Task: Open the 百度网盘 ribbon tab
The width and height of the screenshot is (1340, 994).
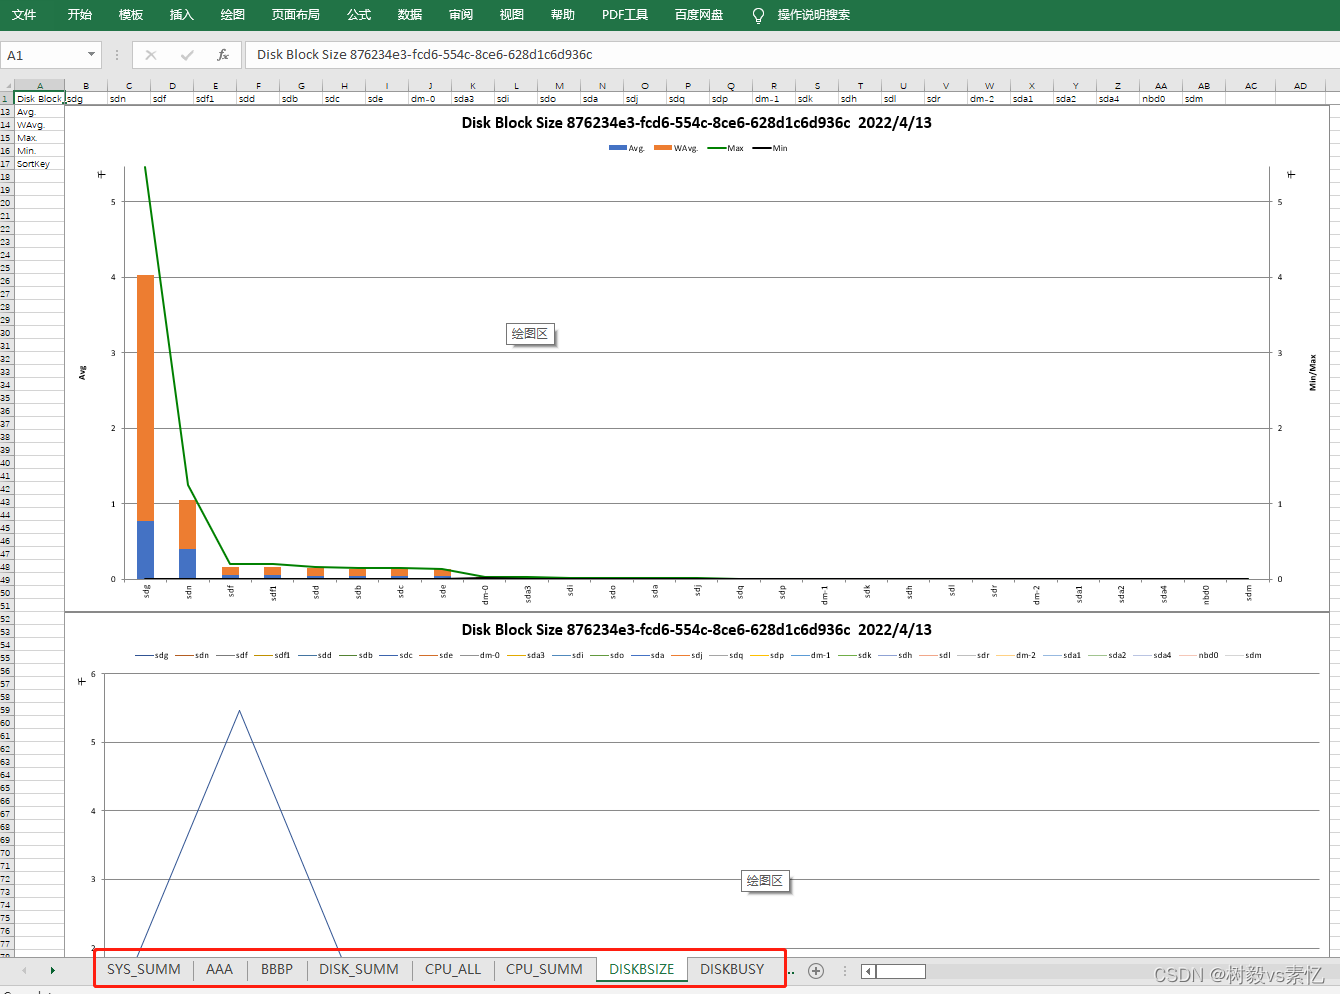Action: click(699, 15)
